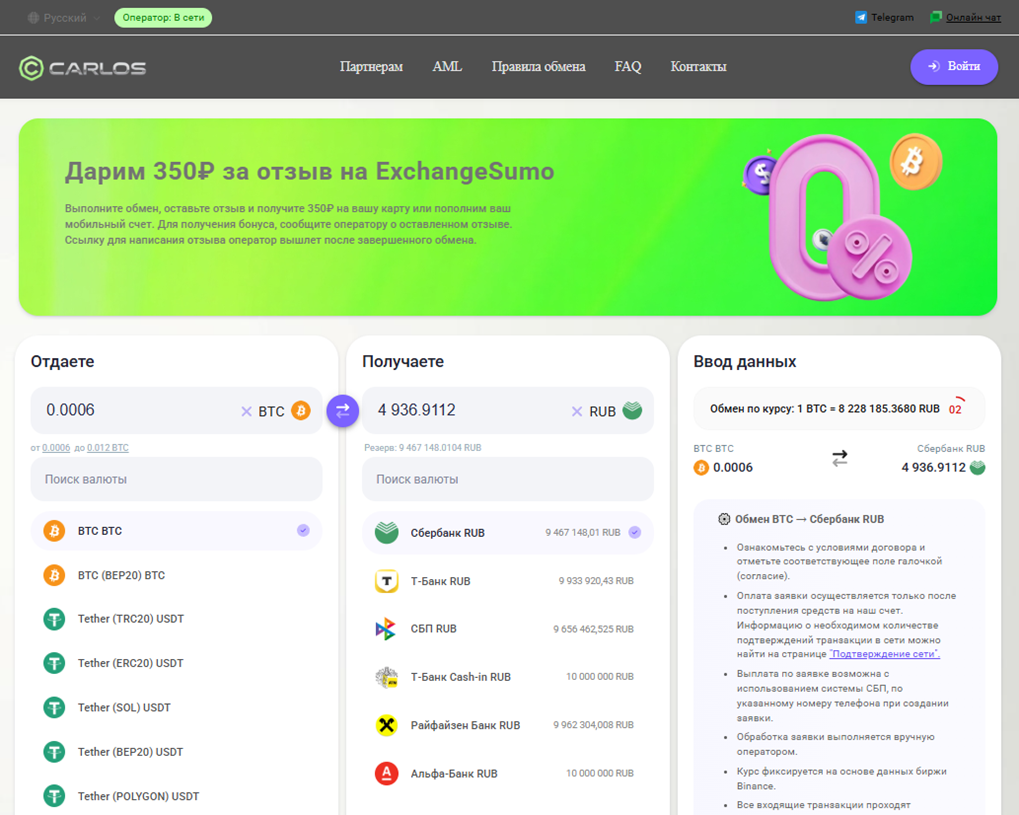
Task: Click the Tether (POLYGON) coin icon
Action: 54,796
